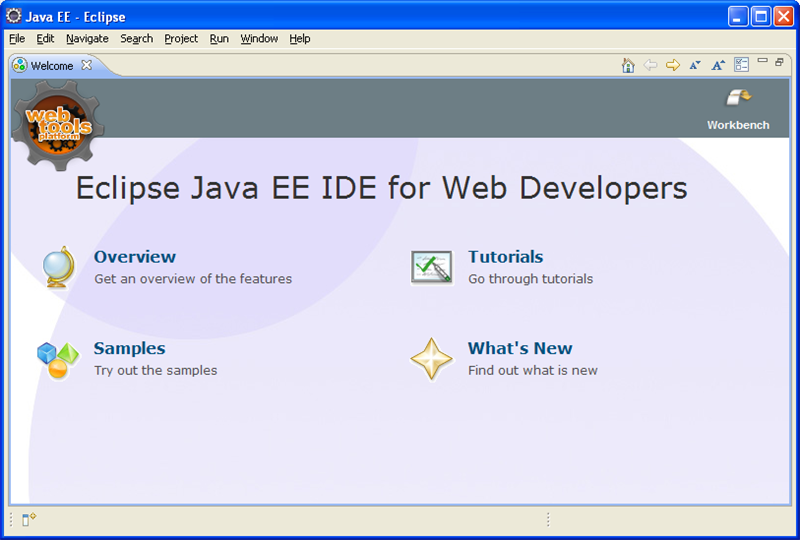Image resolution: width=800 pixels, height=540 pixels.
Task: Open the customize page icon
Action: pyautogui.click(x=741, y=64)
